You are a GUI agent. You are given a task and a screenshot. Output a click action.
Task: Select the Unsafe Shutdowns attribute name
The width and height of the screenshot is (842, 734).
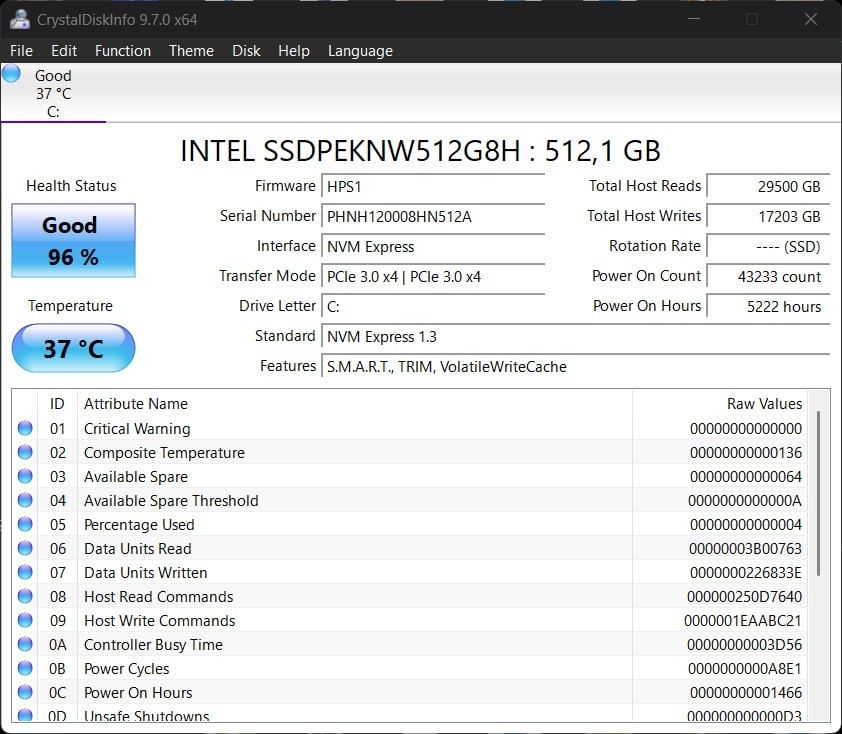[x=147, y=716]
